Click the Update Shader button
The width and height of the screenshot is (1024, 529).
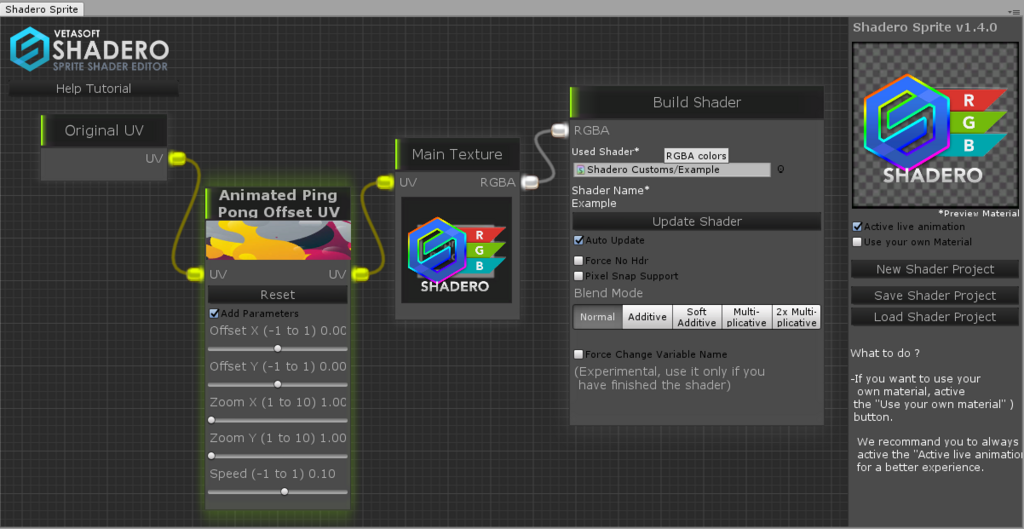(x=697, y=221)
